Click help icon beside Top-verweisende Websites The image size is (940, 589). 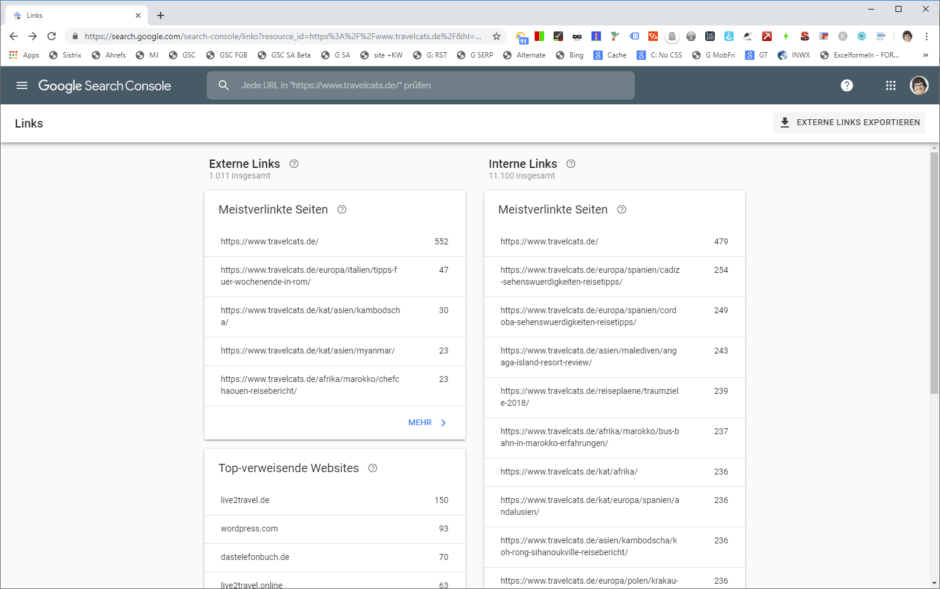coord(372,468)
